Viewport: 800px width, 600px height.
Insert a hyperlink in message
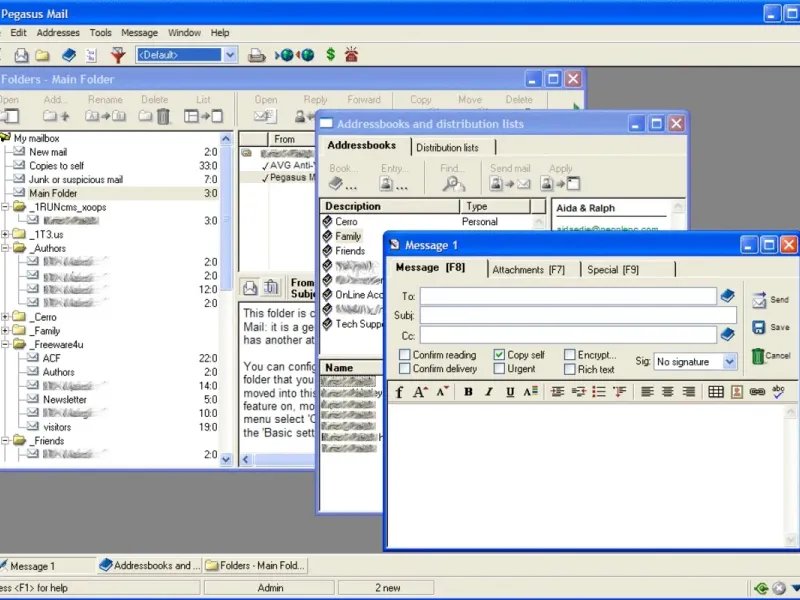[x=757, y=392]
